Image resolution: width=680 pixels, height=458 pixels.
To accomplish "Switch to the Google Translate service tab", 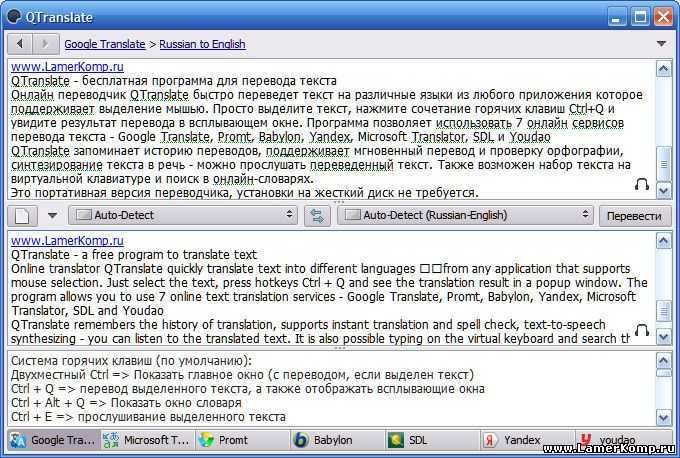I will 53,440.
